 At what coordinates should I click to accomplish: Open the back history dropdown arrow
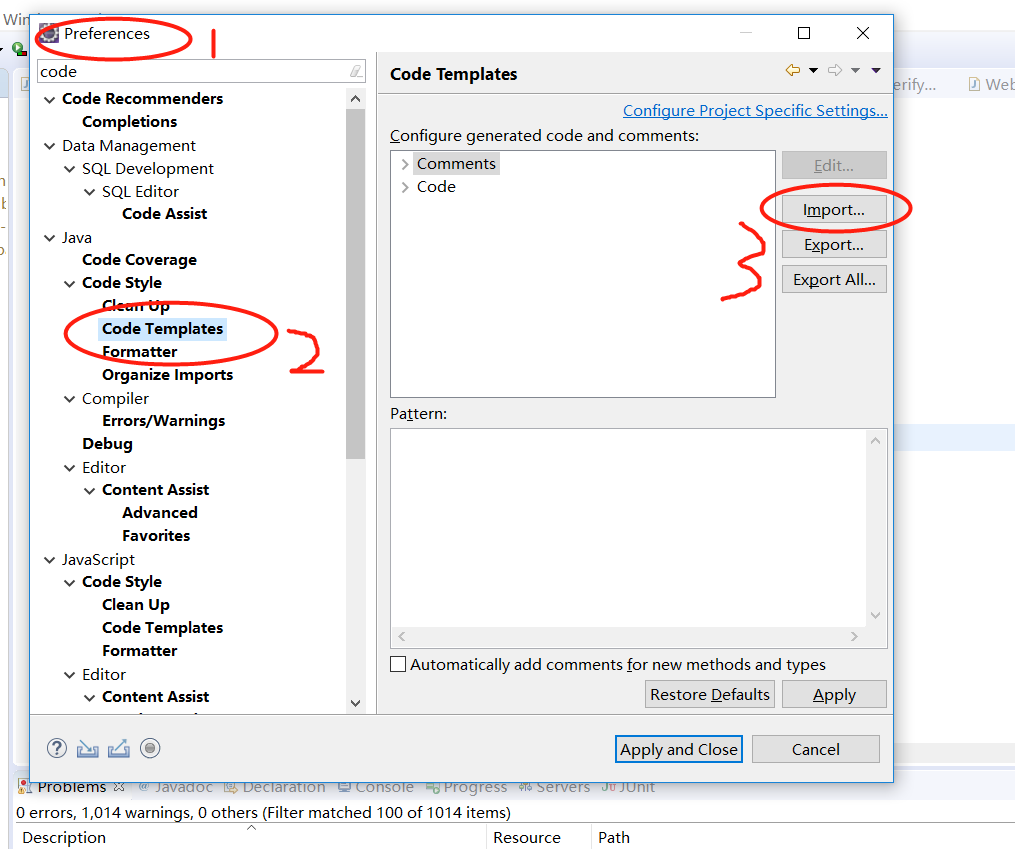tap(814, 70)
